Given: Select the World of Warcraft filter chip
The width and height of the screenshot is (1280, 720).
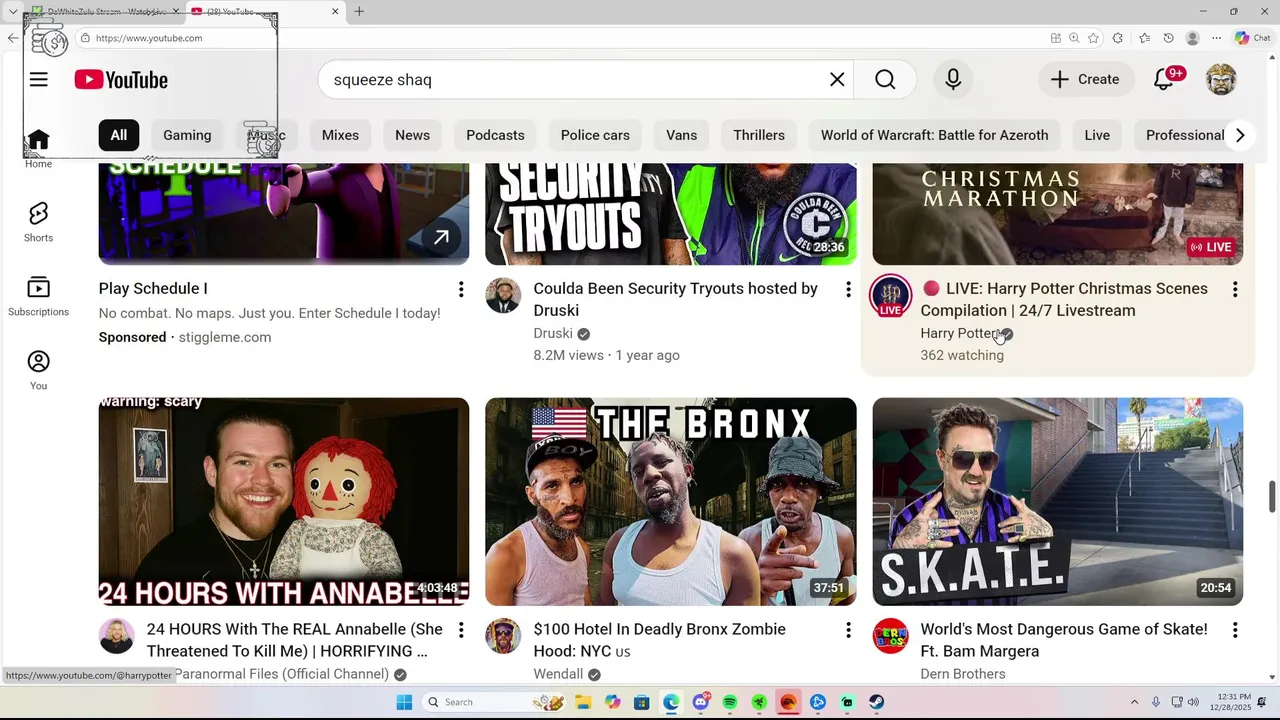Looking at the screenshot, I should [935, 135].
